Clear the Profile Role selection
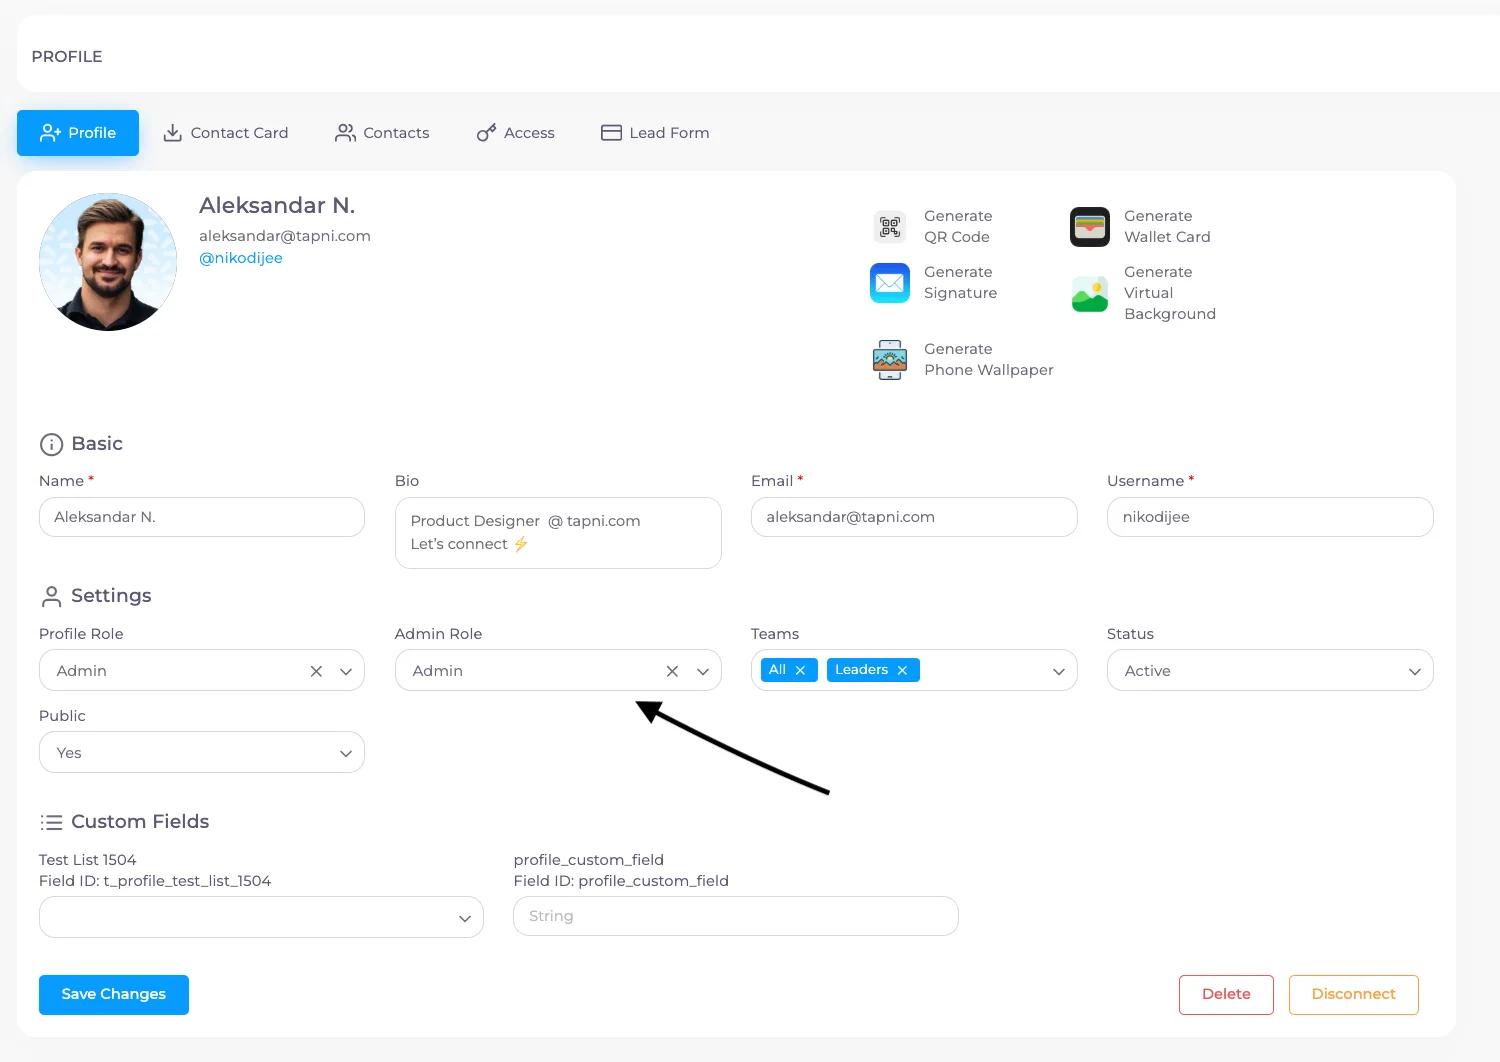 316,671
